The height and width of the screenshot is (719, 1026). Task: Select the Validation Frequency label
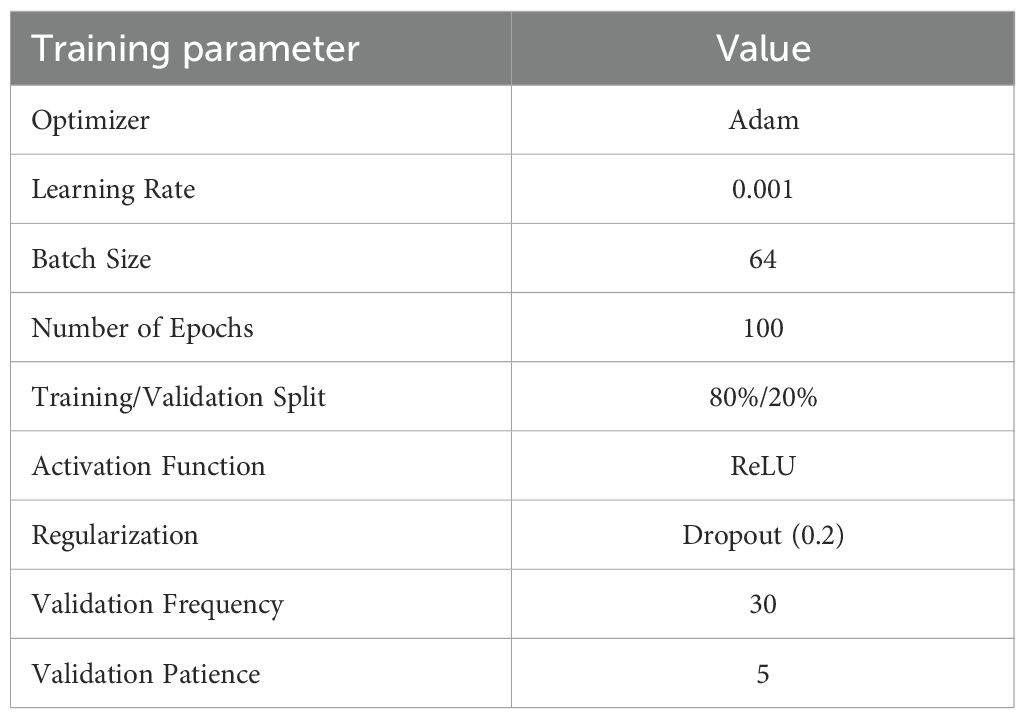tap(157, 604)
